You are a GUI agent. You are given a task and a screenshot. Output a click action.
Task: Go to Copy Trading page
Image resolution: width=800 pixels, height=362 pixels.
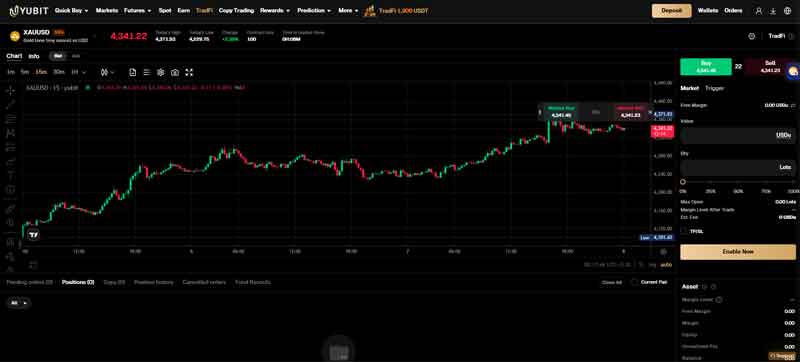click(x=236, y=10)
